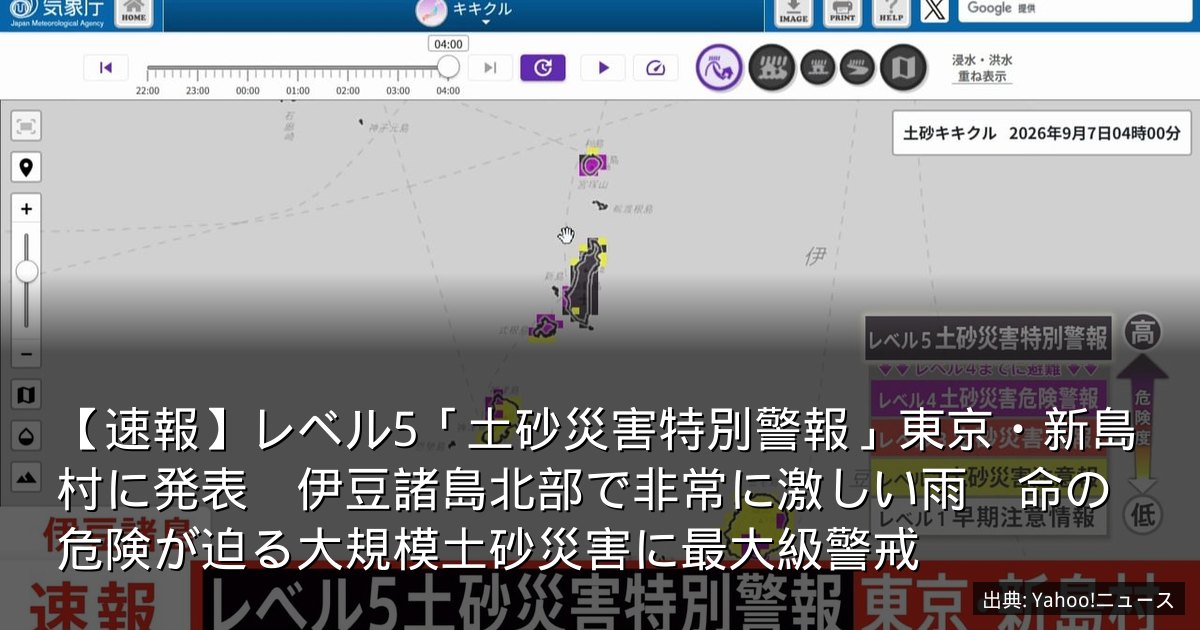This screenshot has width=1200, height=630.
Task: Open the HELP button
Action: [x=890, y=12]
